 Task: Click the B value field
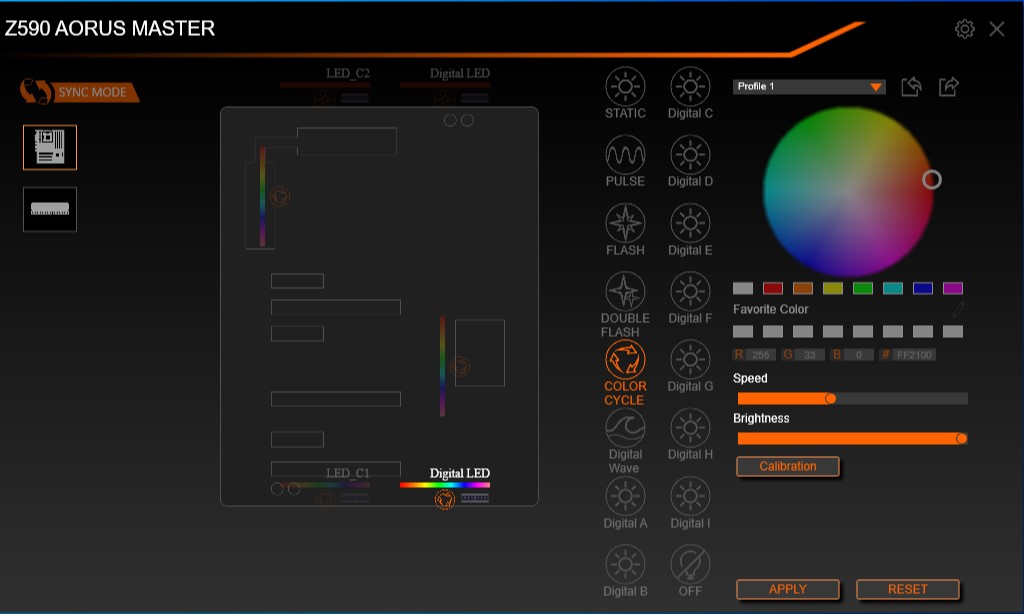(858, 355)
